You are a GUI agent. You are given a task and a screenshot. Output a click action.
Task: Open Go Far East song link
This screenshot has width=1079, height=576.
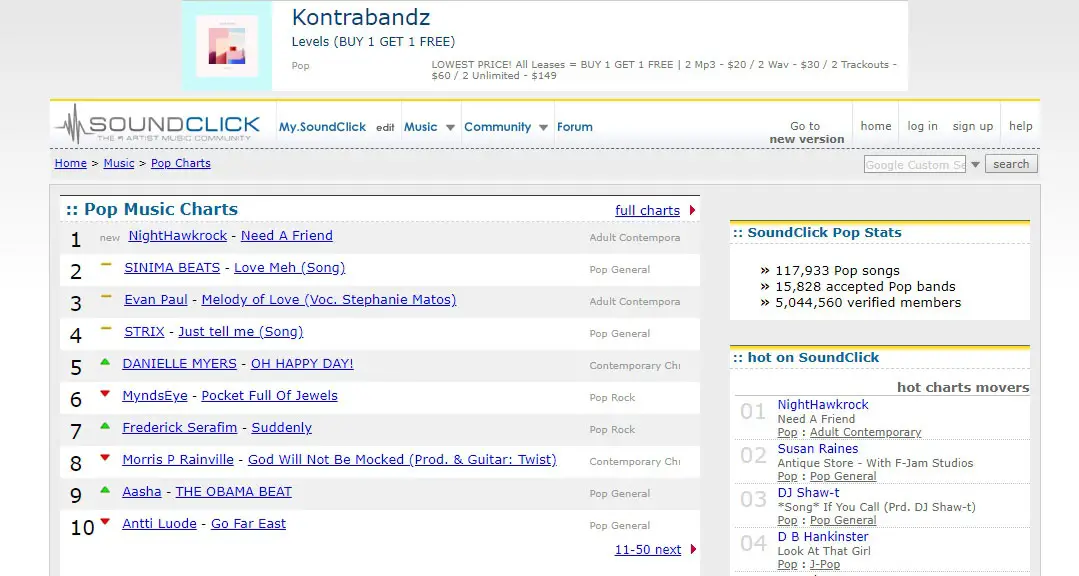(x=248, y=524)
